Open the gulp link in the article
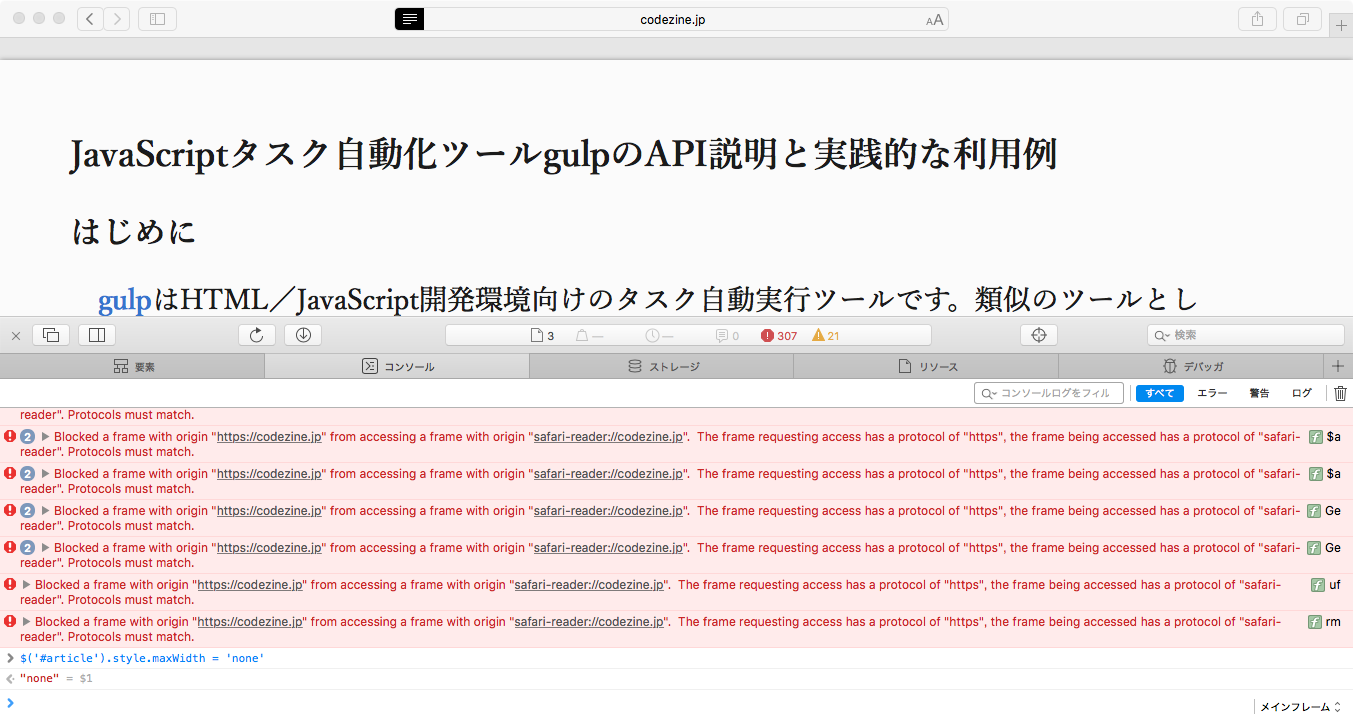1353x718 pixels. coord(124,299)
